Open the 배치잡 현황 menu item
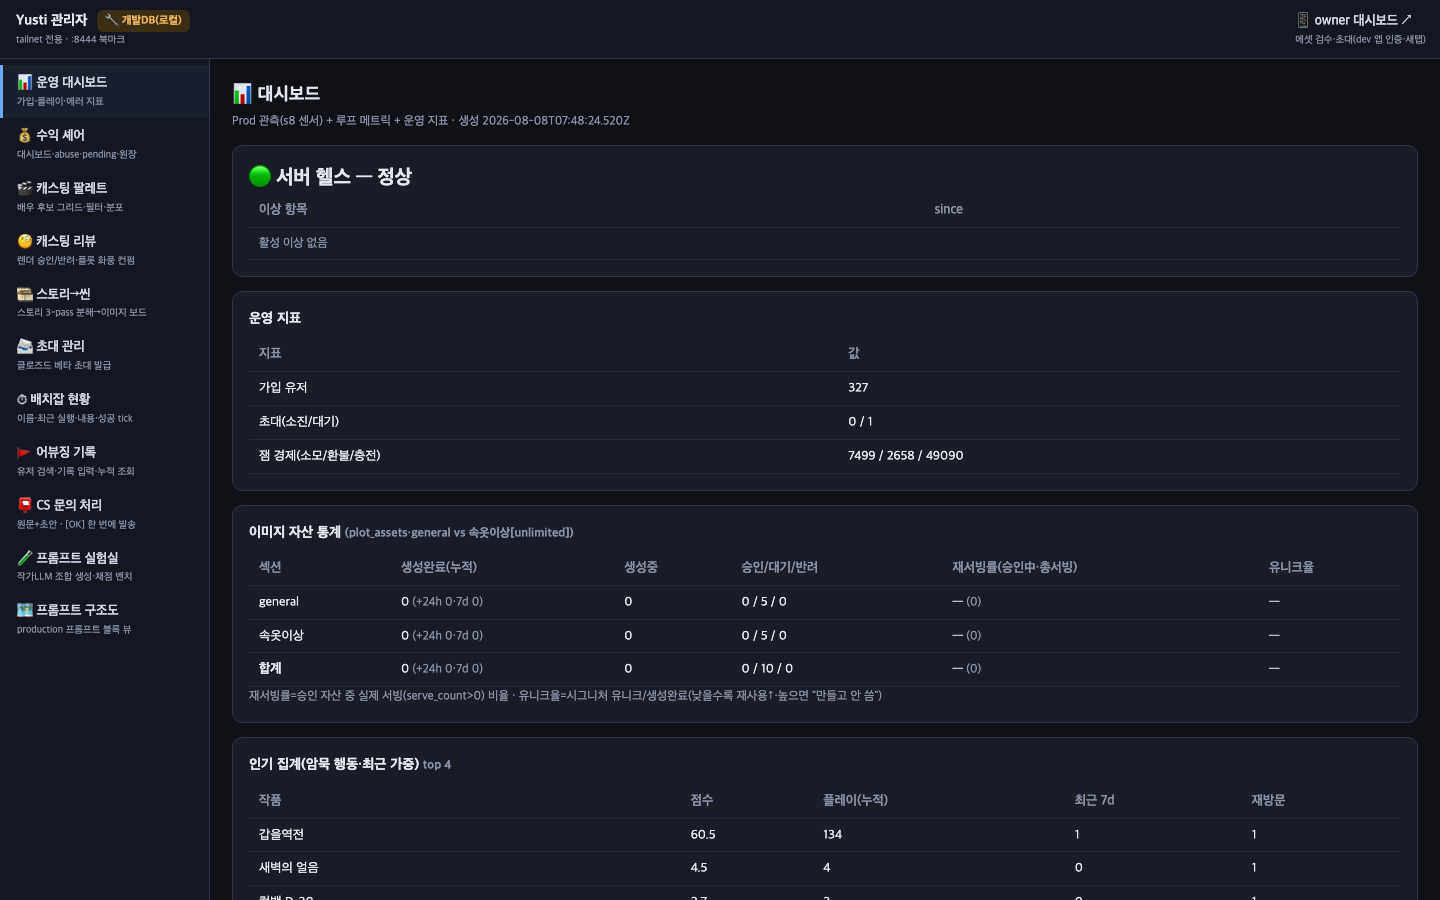The image size is (1440, 900). (x=105, y=408)
